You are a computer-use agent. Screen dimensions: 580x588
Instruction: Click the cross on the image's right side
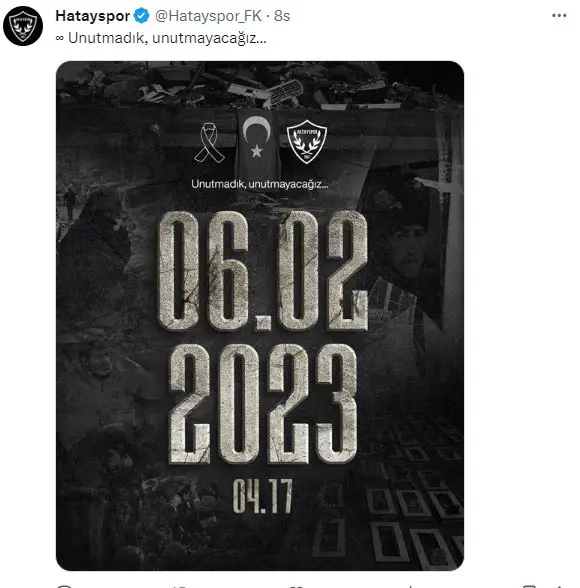[446, 225]
